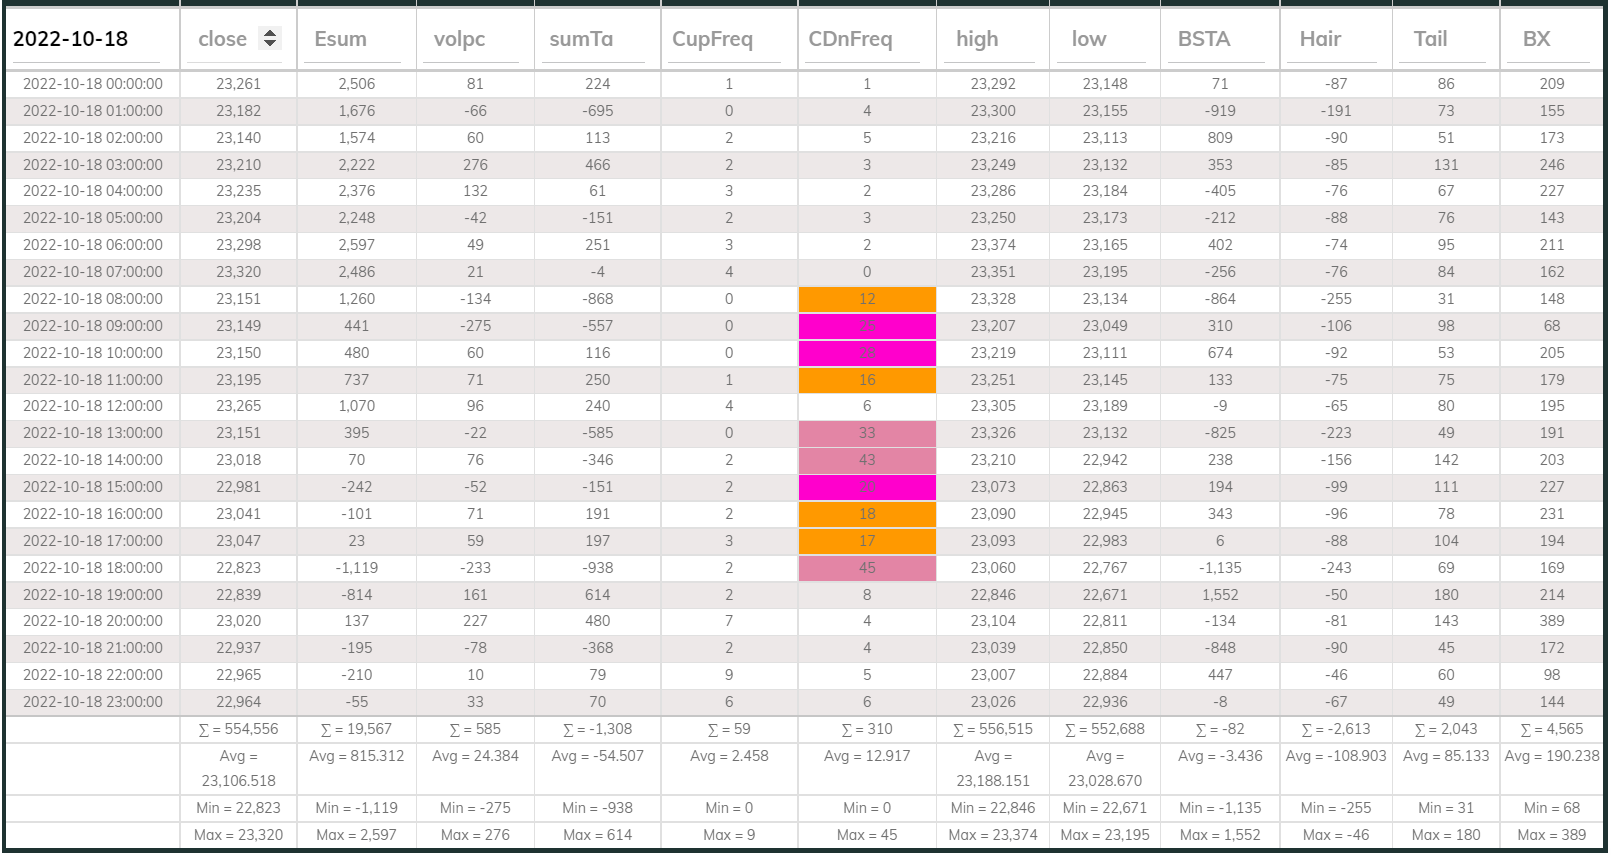Image resolution: width=1611 pixels, height=855 pixels.
Task: Sort by the BSTA column header
Action: click(x=1203, y=39)
